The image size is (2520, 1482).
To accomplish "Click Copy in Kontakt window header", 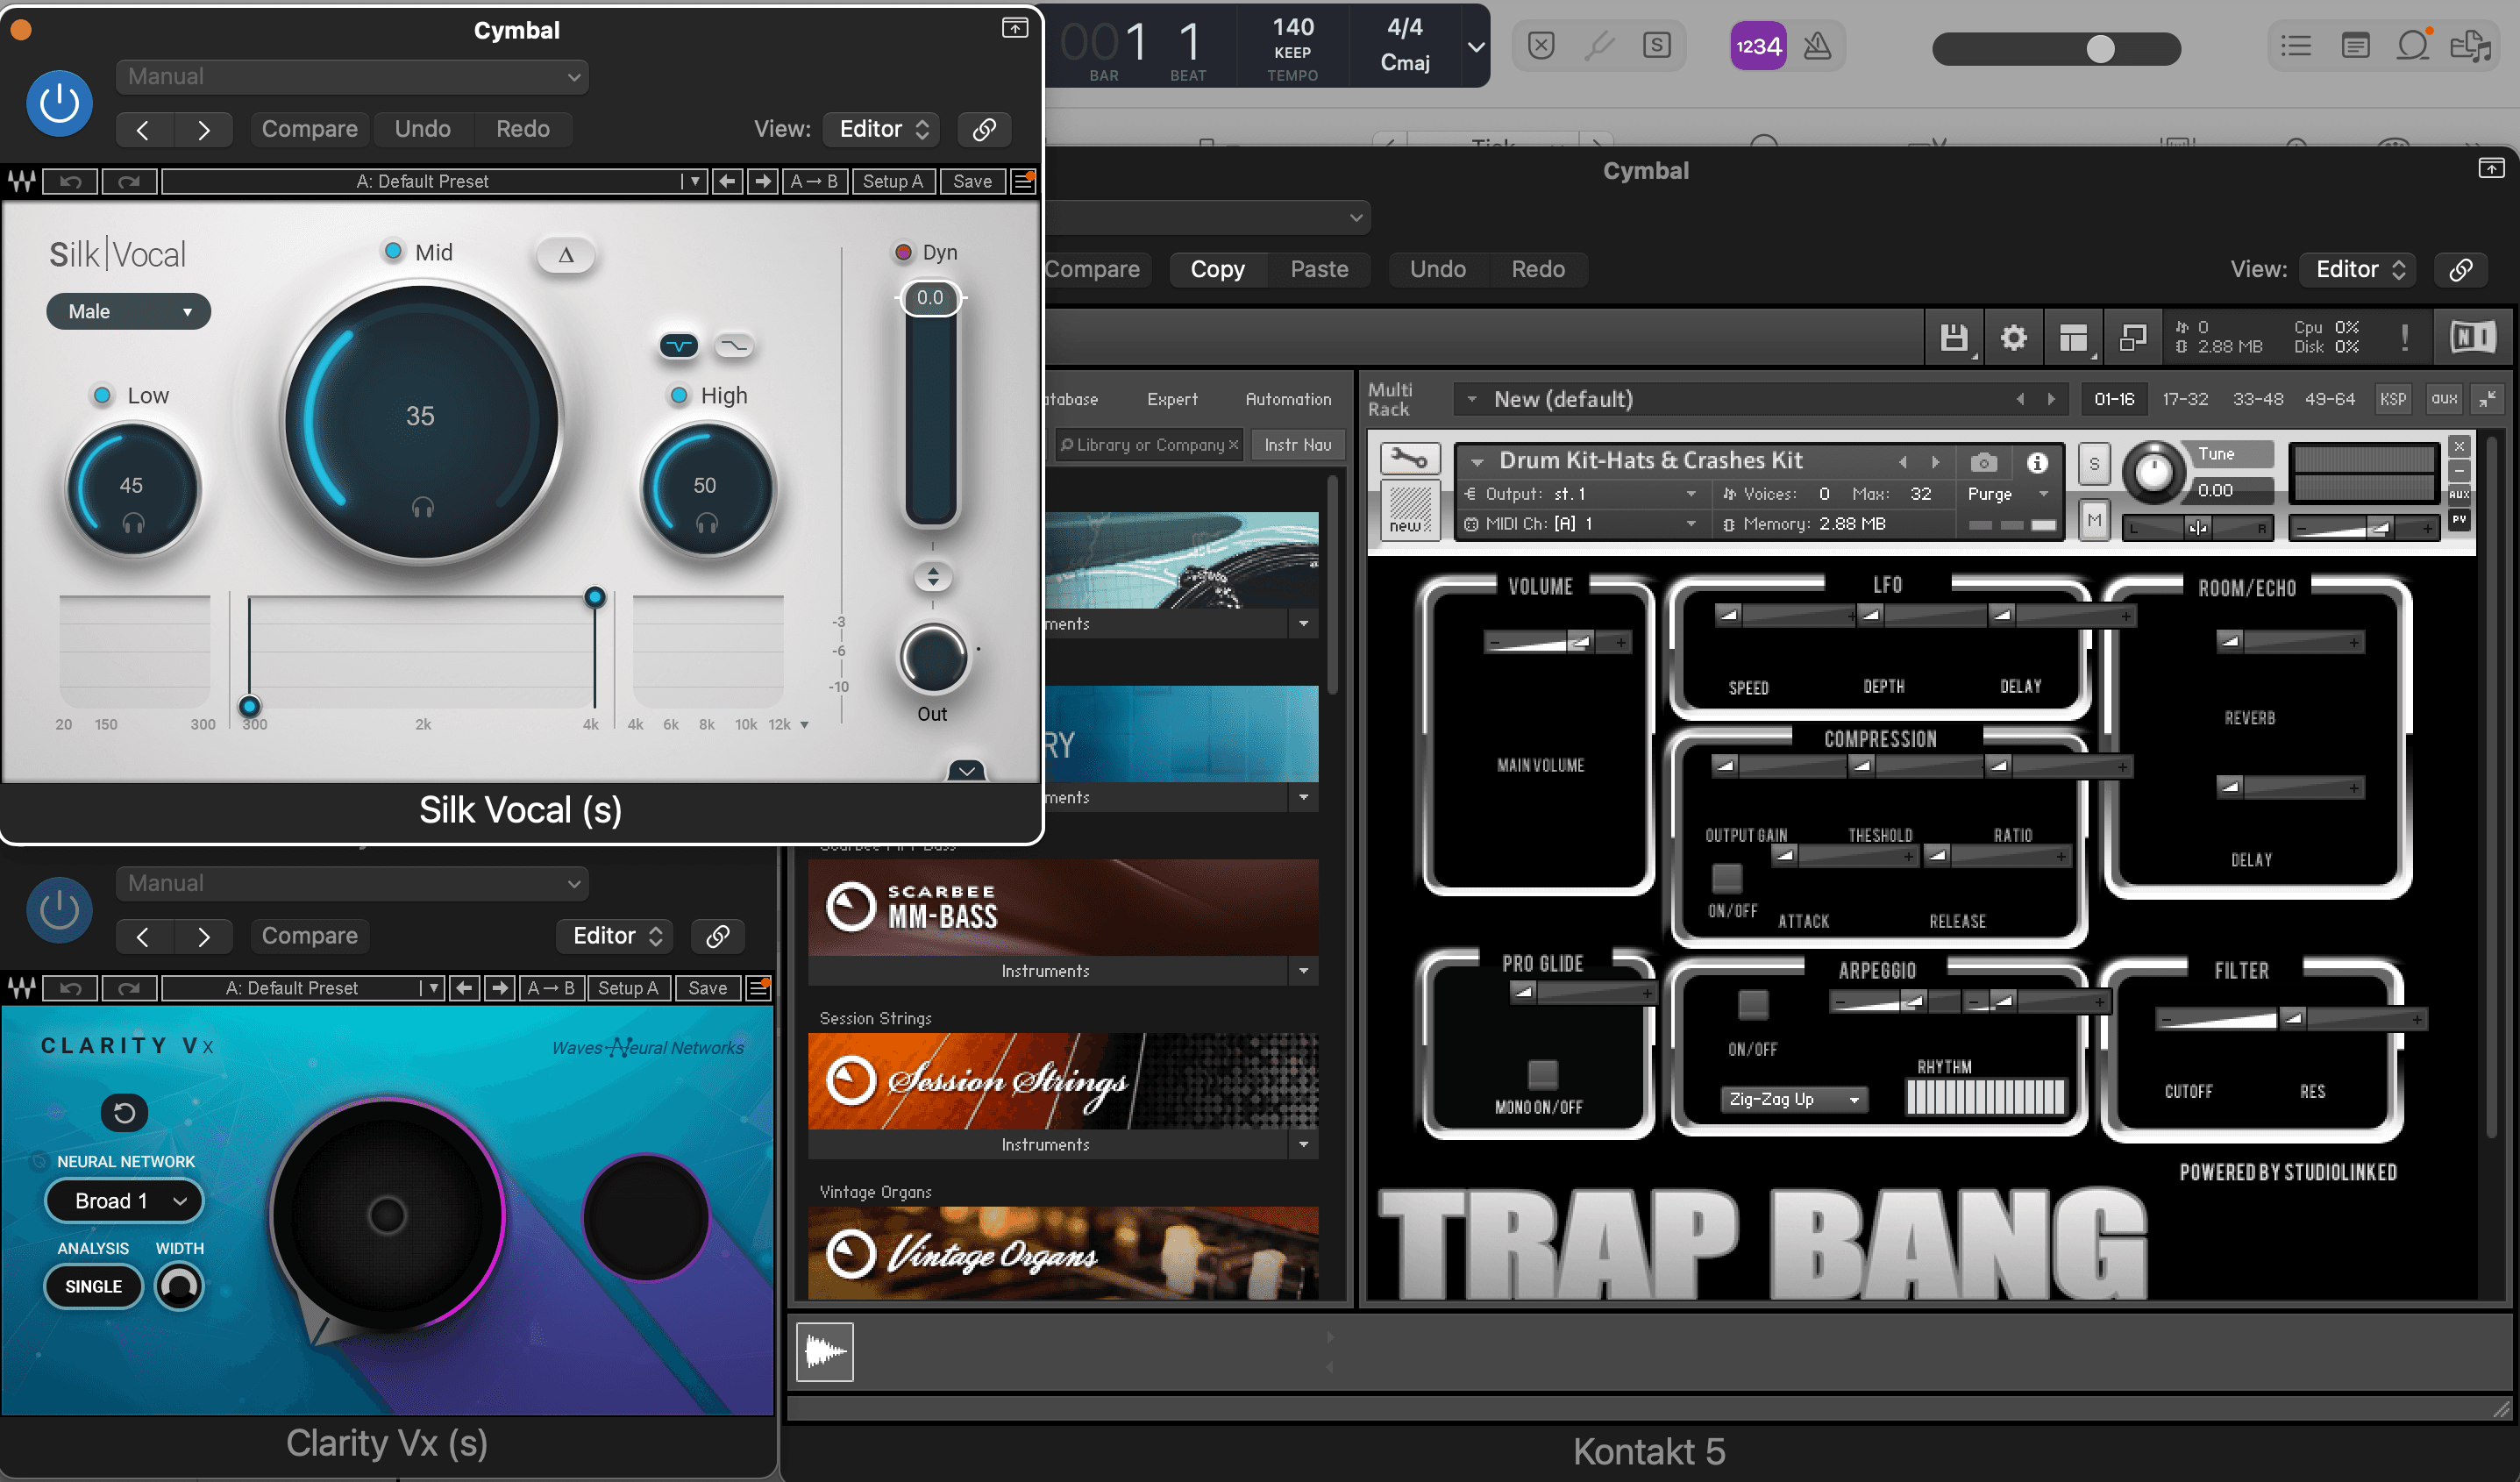I will (1217, 269).
